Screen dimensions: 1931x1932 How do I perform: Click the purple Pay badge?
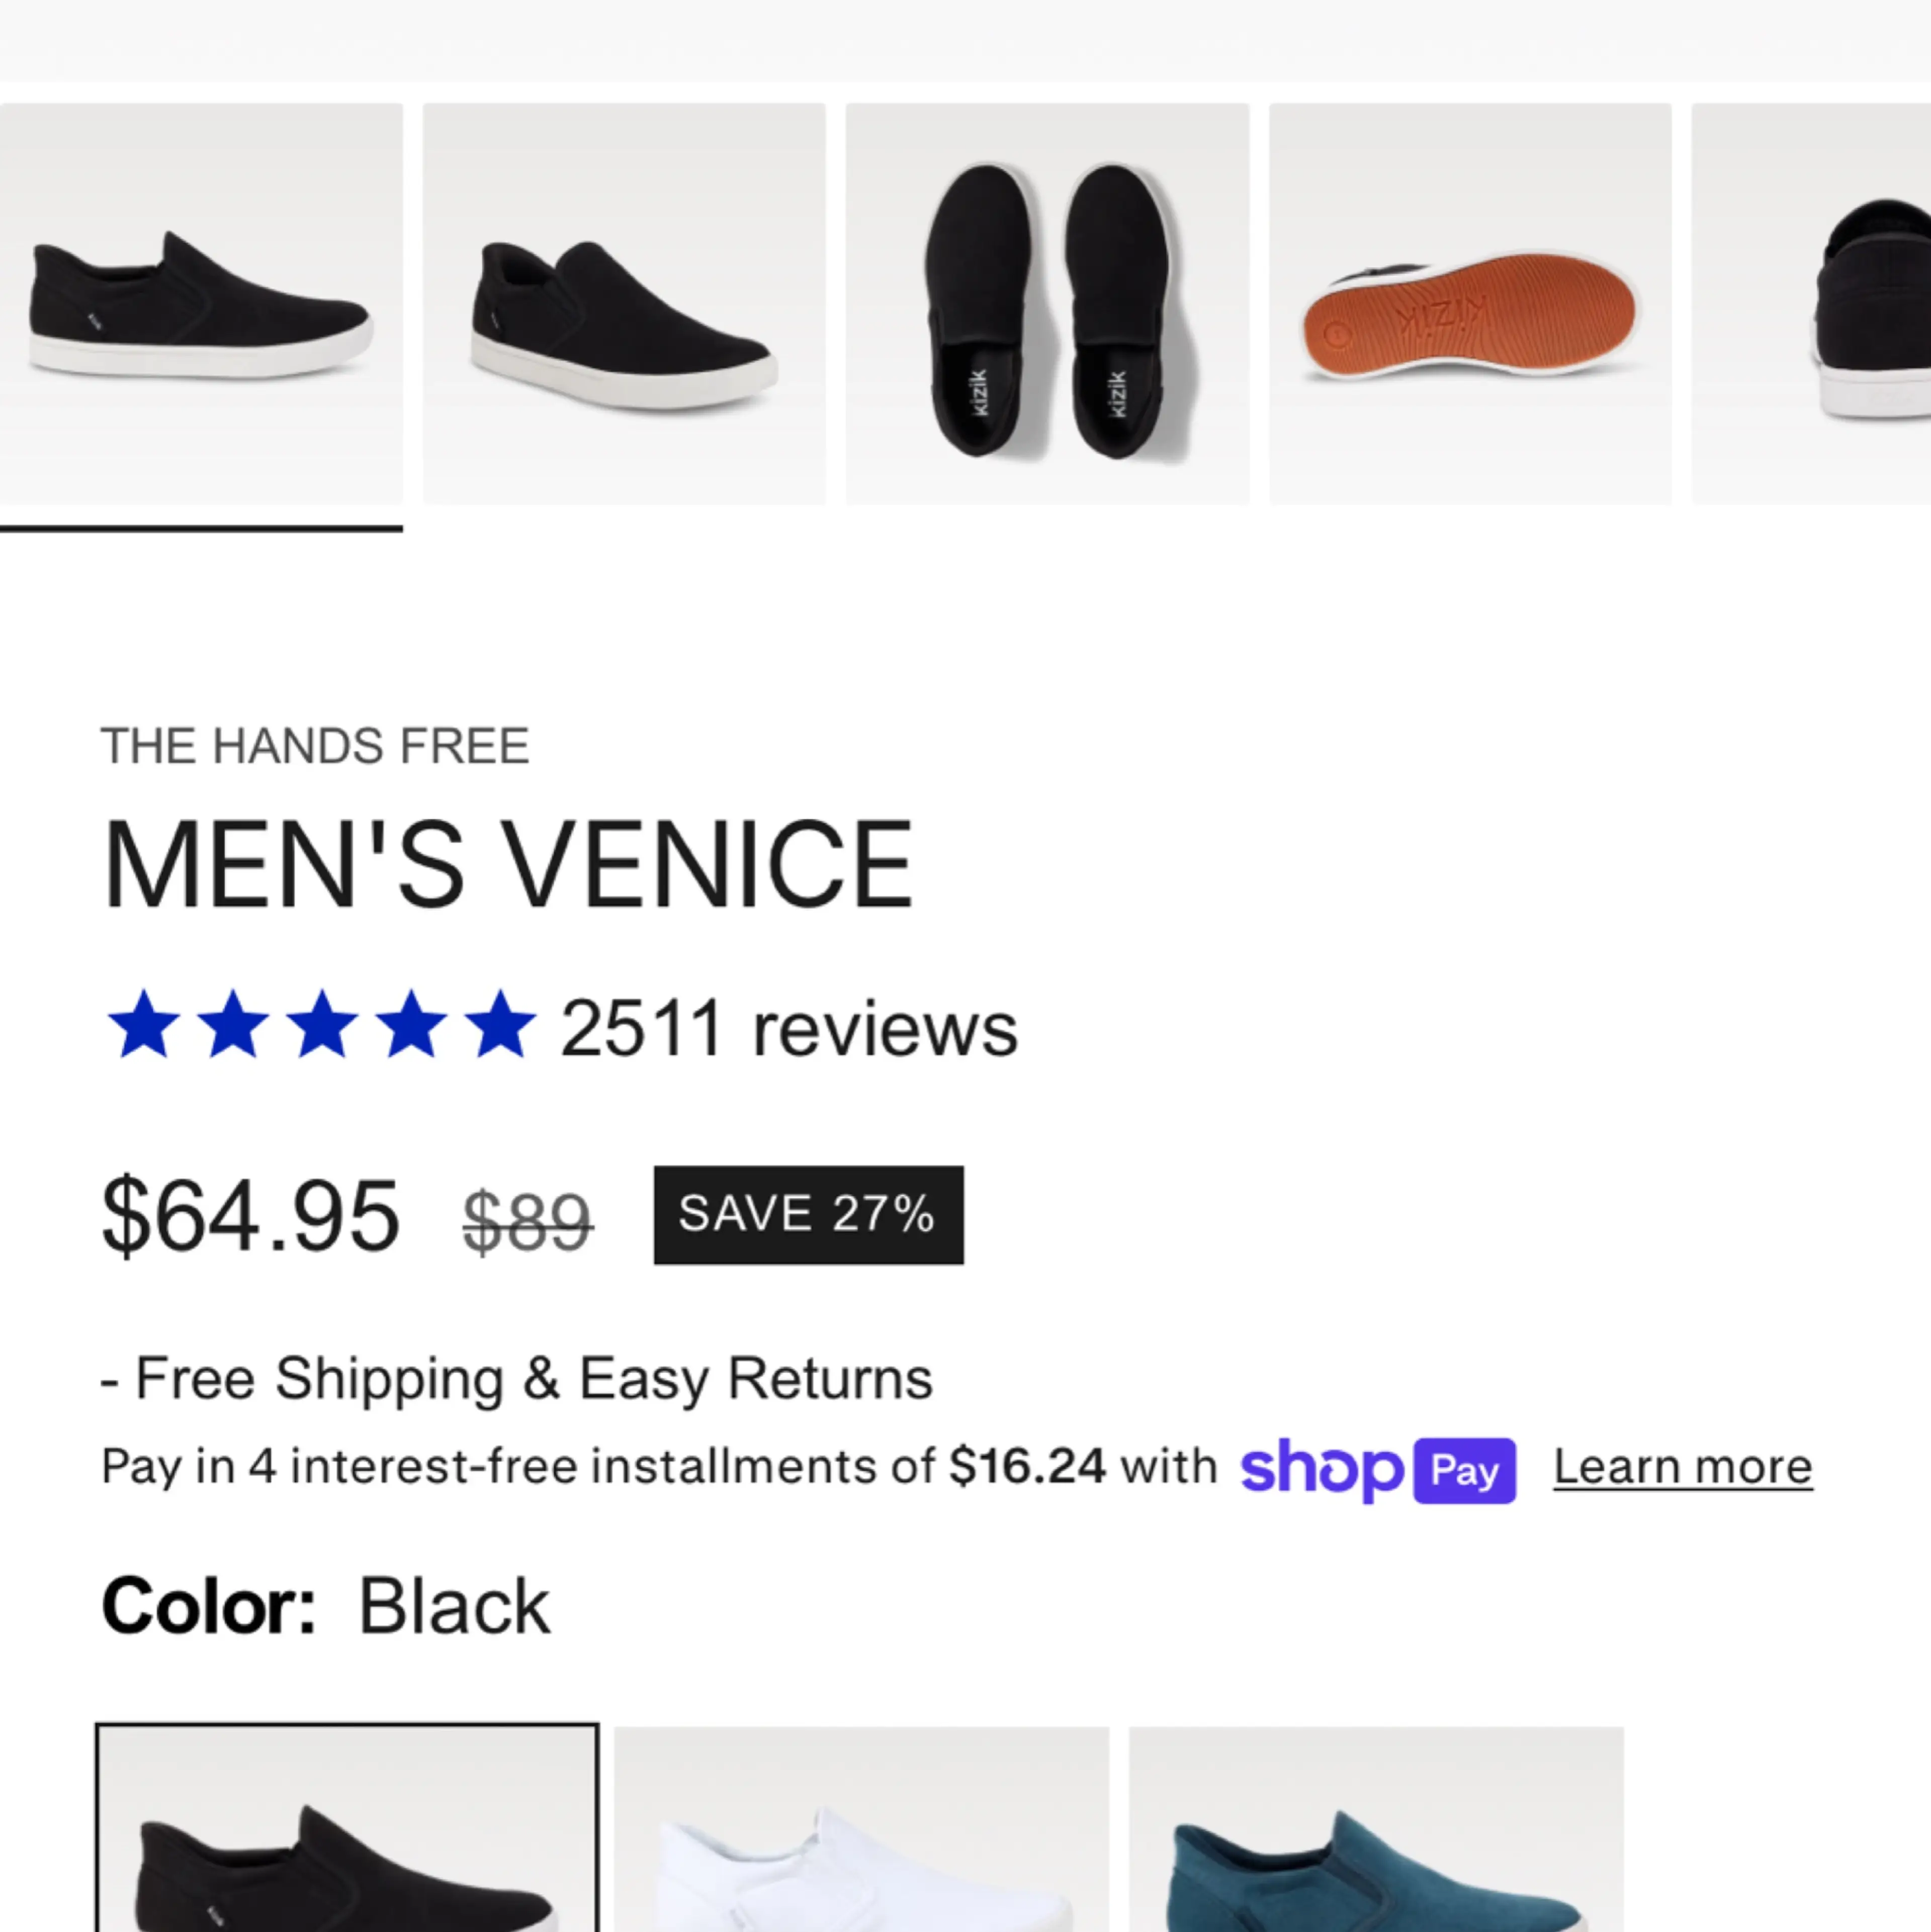tap(1464, 1471)
